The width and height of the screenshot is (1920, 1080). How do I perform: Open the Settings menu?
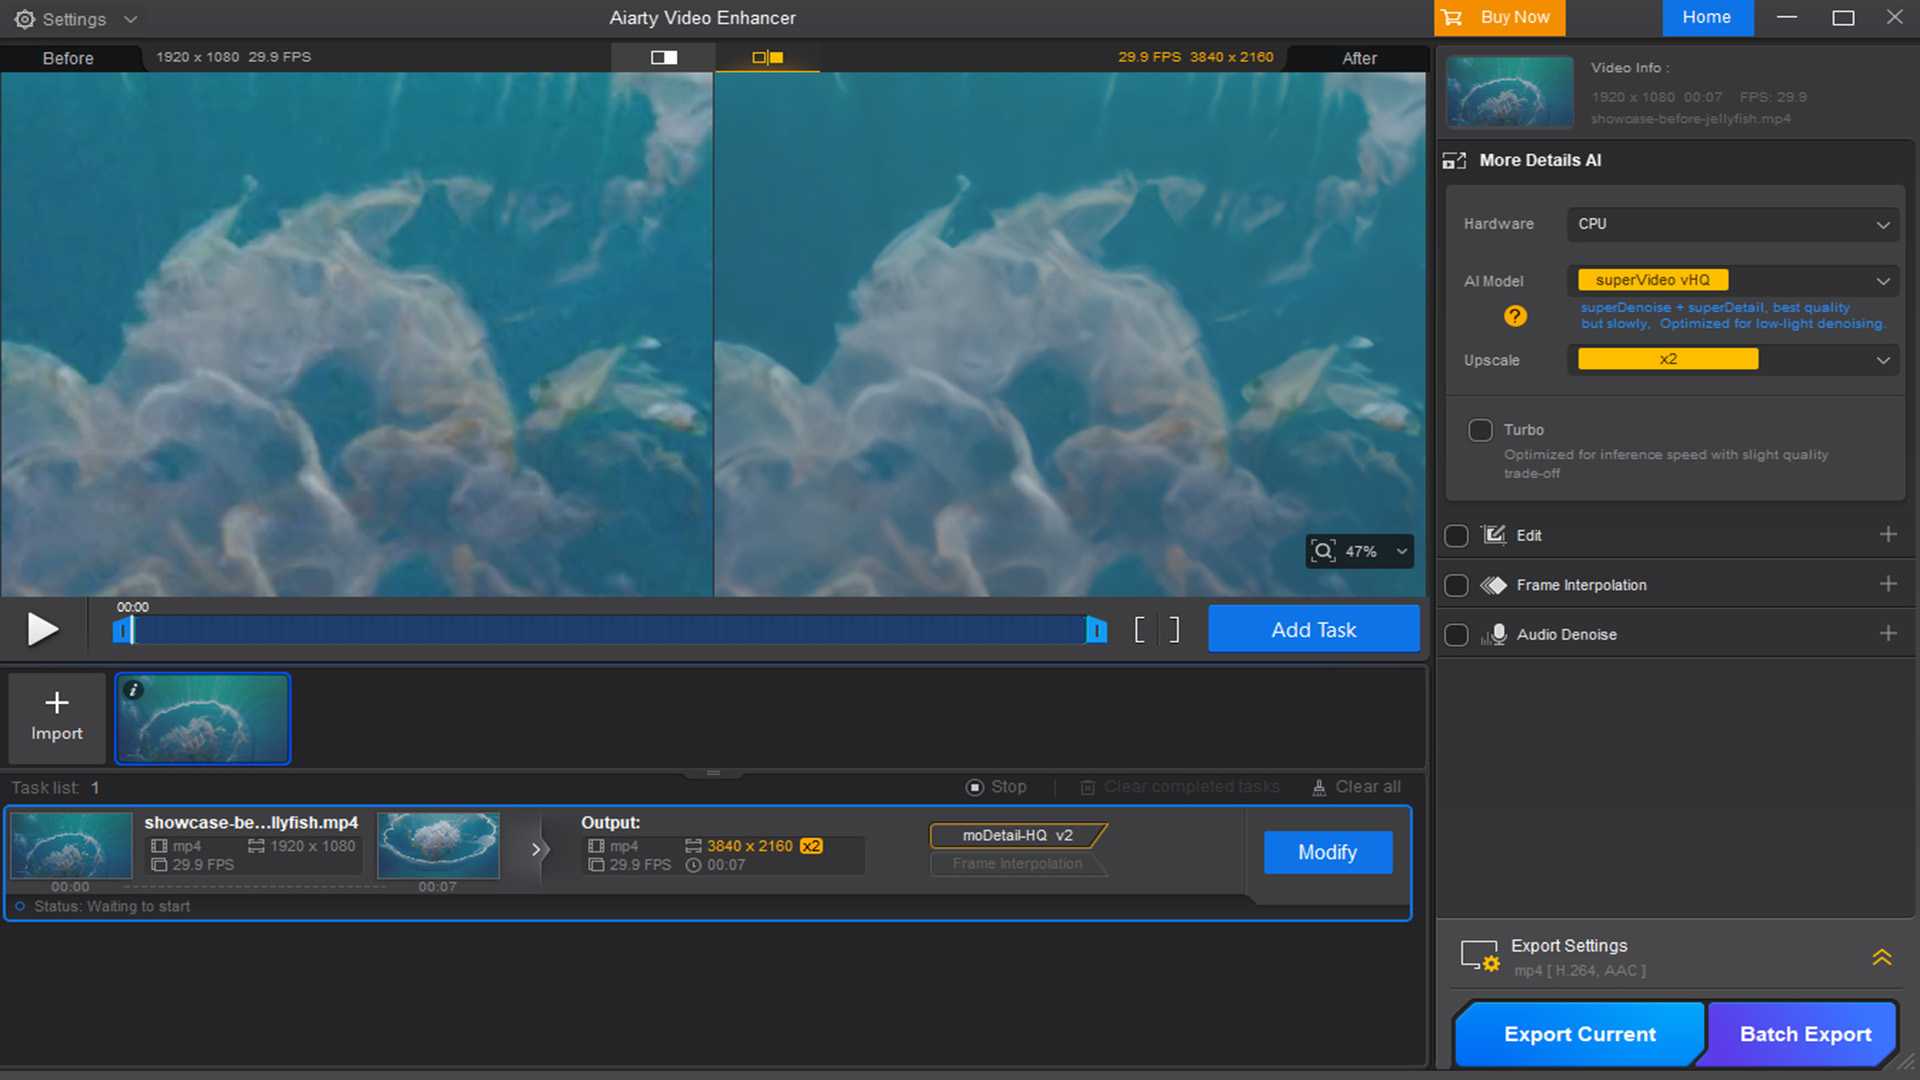pyautogui.click(x=75, y=19)
